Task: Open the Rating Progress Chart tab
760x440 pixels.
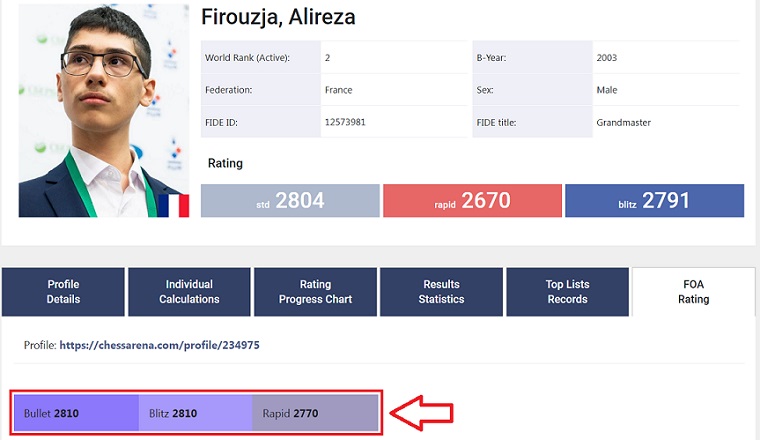Action: pyautogui.click(x=315, y=292)
